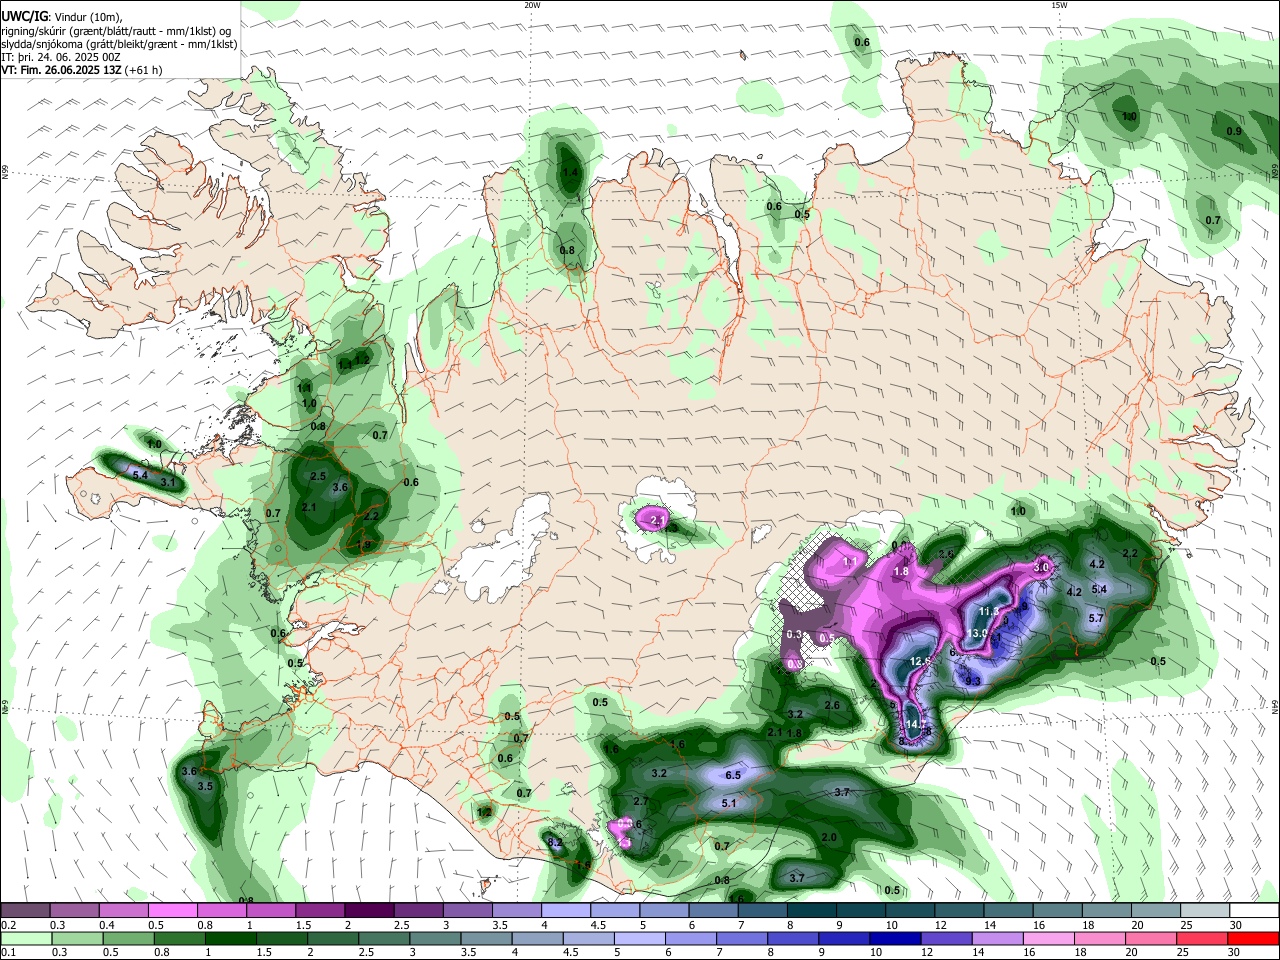This screenshot has width=1280, height=960.
Task: Select the 20 pink swatch, bottom legend row
Action: pos(1150,938)
